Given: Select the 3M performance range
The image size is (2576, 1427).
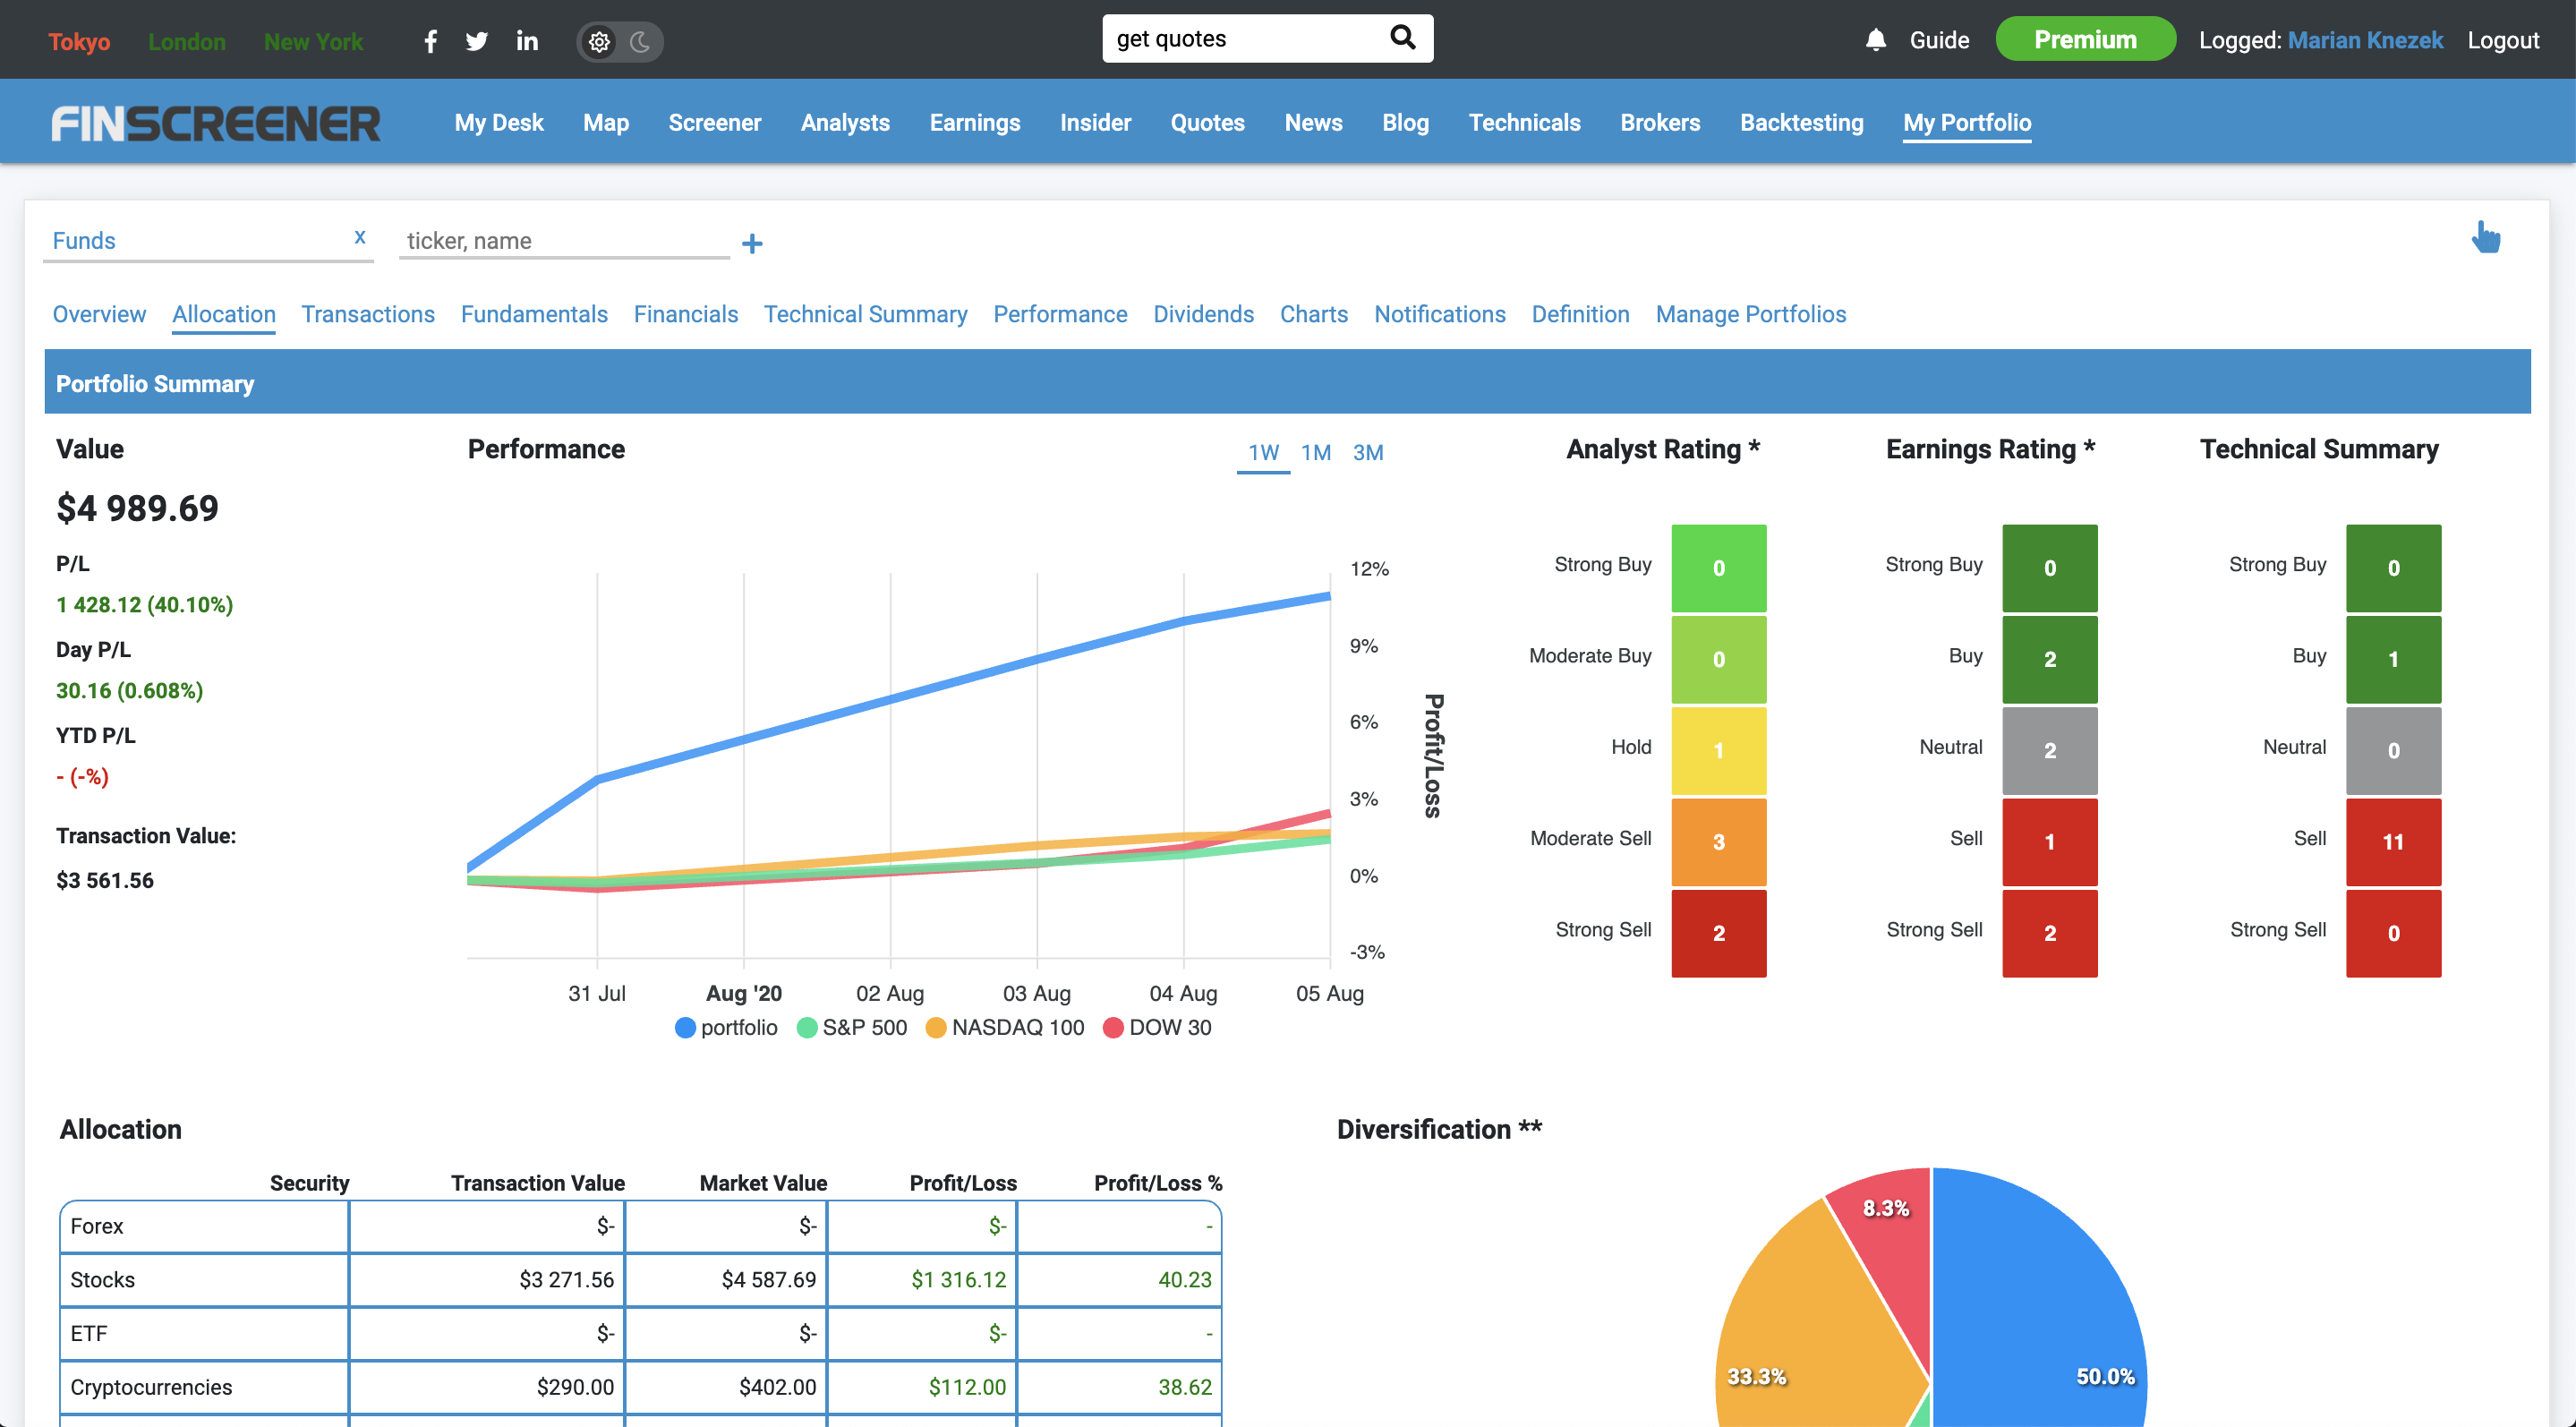Looking at the screenshot, I should tap(1368, 452).
